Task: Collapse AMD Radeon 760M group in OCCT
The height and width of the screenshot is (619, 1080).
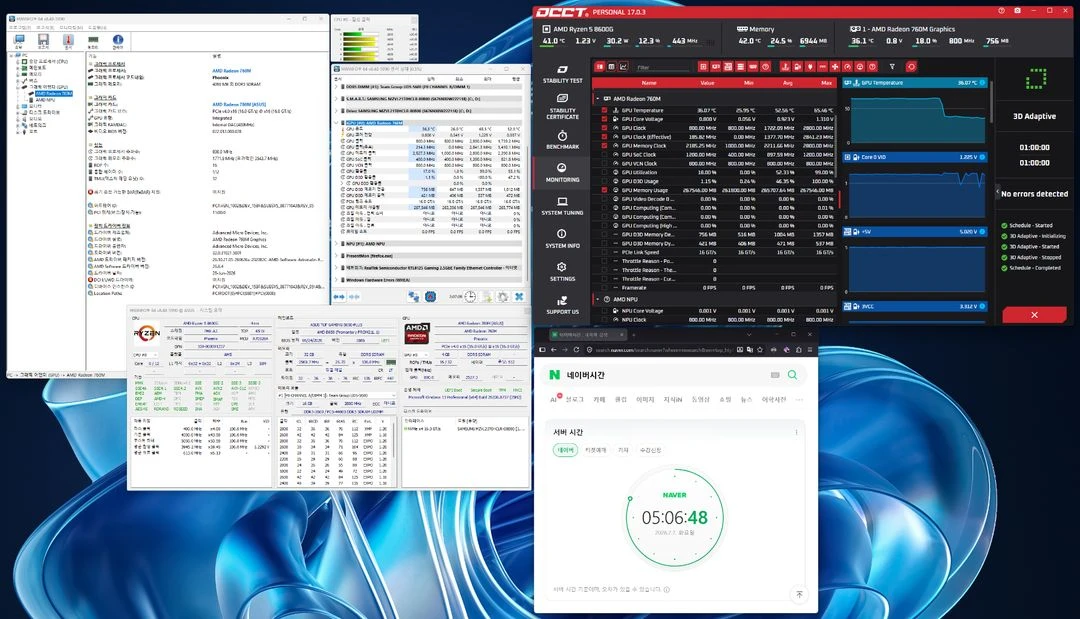Action: [598, 98]
